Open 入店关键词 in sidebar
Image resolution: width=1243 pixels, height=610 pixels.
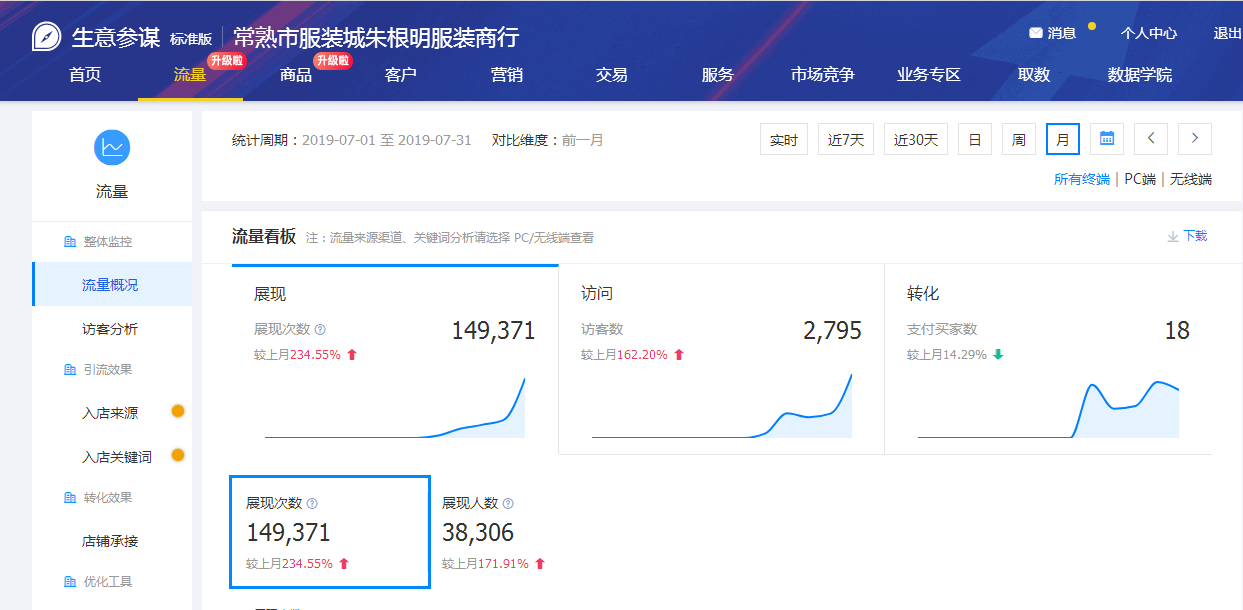(117, 457)
